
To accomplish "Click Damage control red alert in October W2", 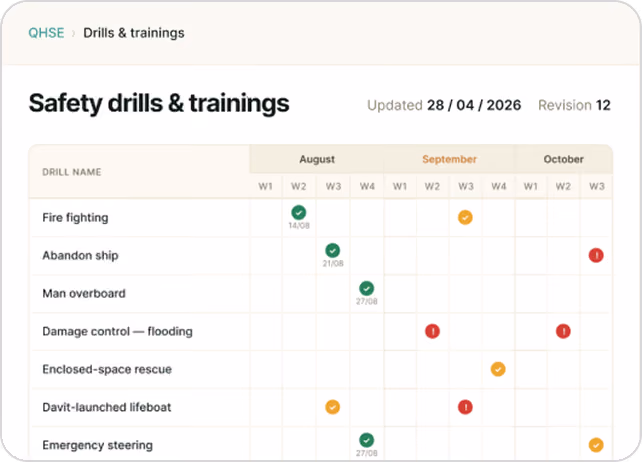I will point(563,331).
